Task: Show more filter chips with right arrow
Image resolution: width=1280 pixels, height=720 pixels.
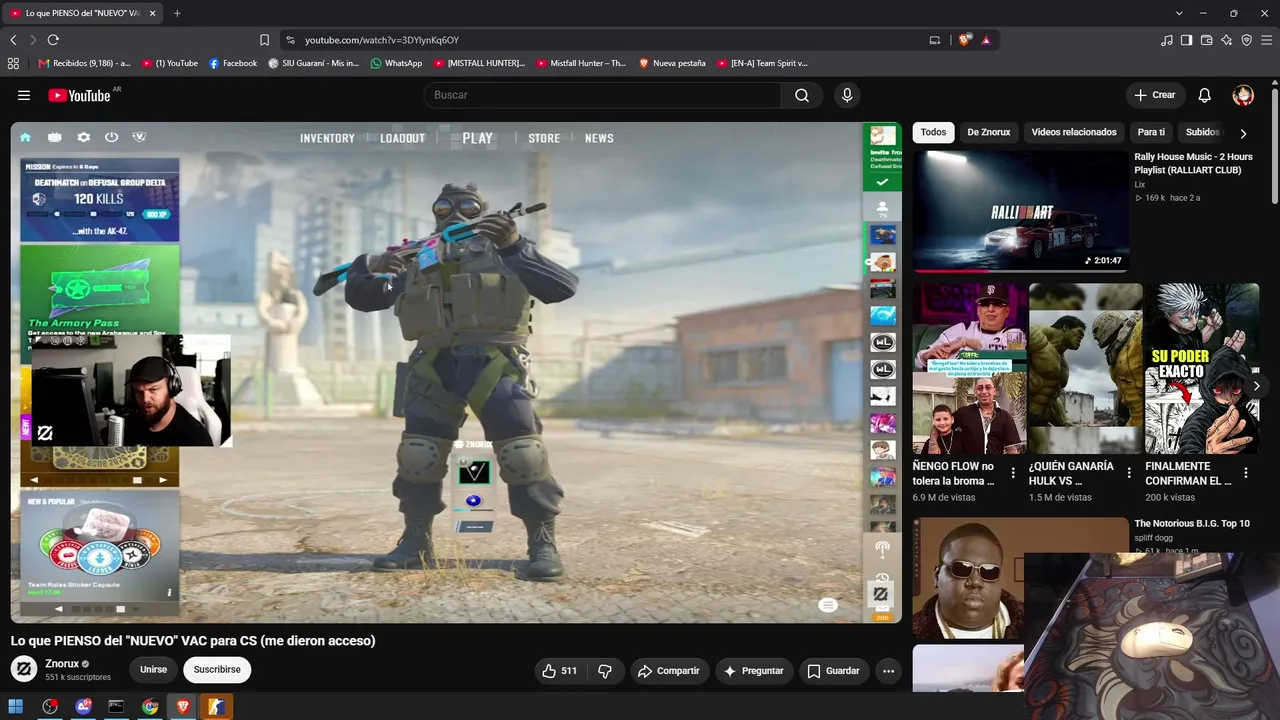Action: click(x=1243, y=133)
